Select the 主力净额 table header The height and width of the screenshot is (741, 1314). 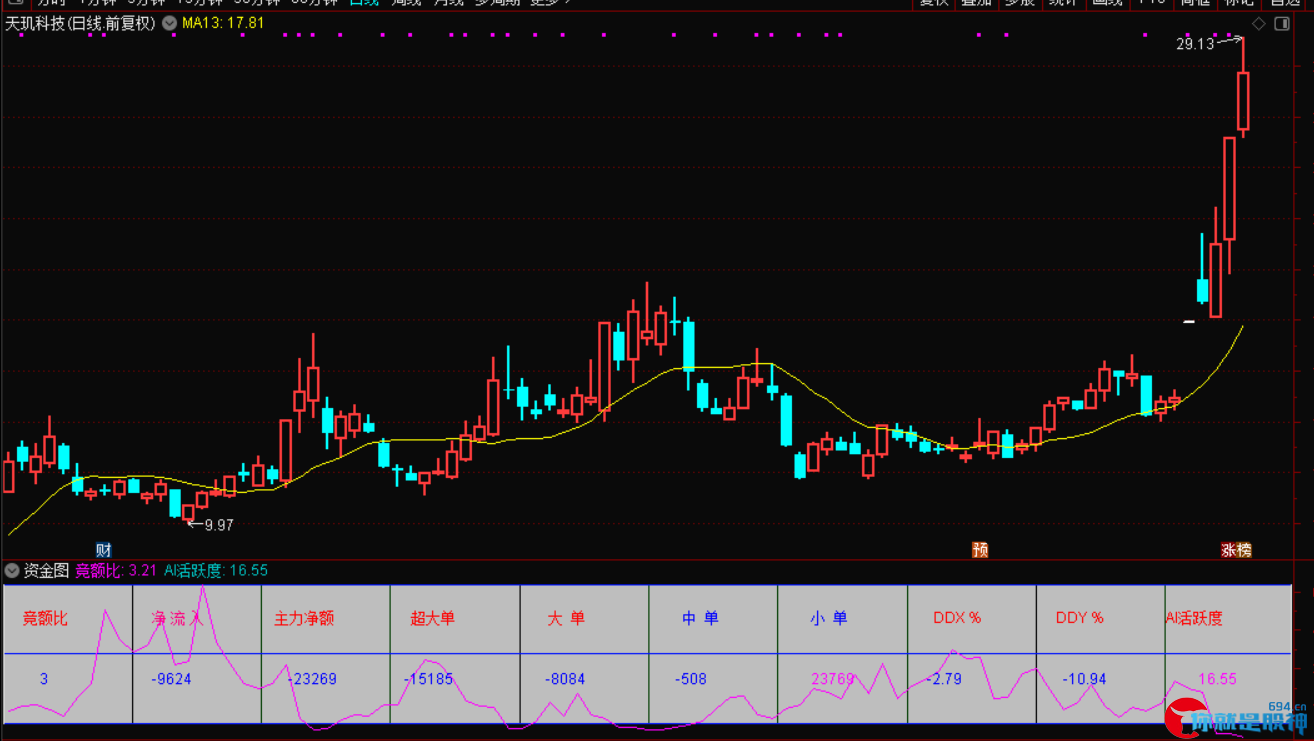click(304, 618)
